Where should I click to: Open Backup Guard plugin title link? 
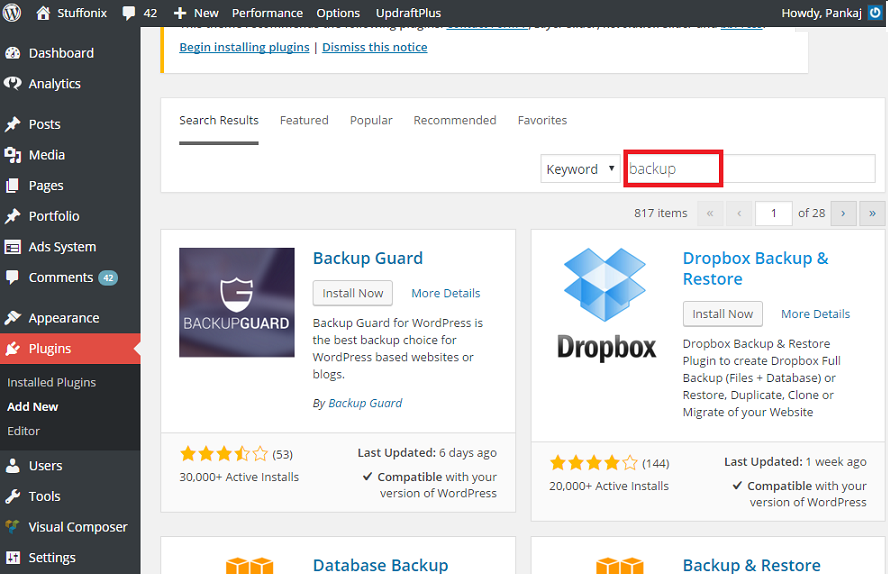[368, 258]
